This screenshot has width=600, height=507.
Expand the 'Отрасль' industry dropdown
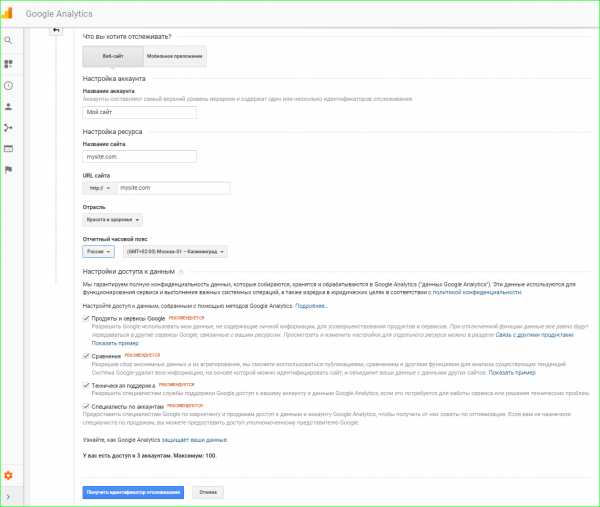click(x=113, y=219)
